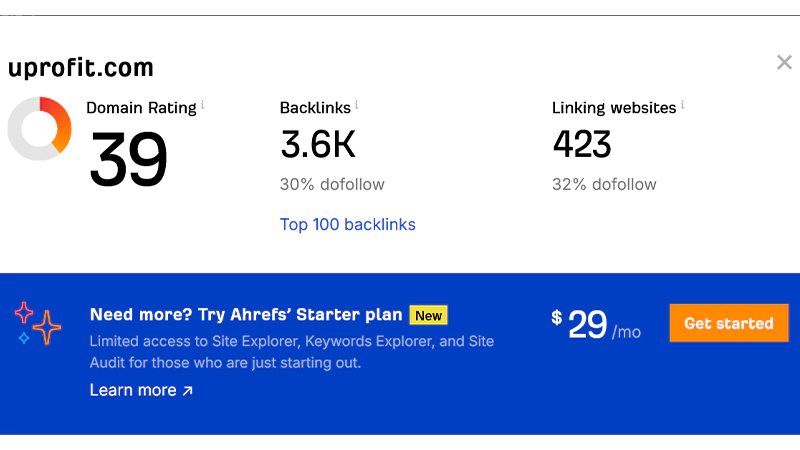Click the Linking websites label
Viewport: 800px width, 450px height.
[x=613, y=108]
